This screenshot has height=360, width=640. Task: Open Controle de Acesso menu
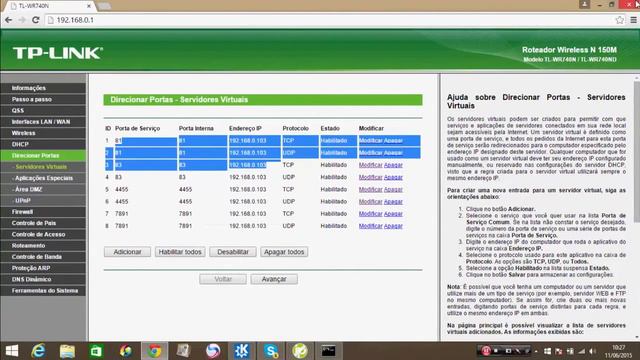[43, 234]
